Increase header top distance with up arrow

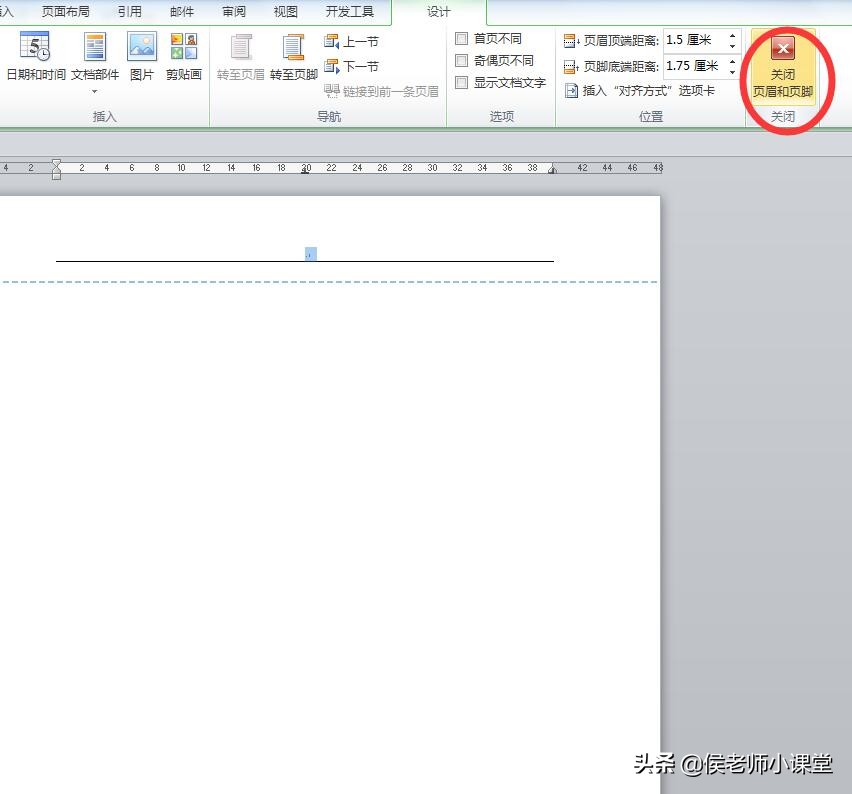[x=732, y=35]
